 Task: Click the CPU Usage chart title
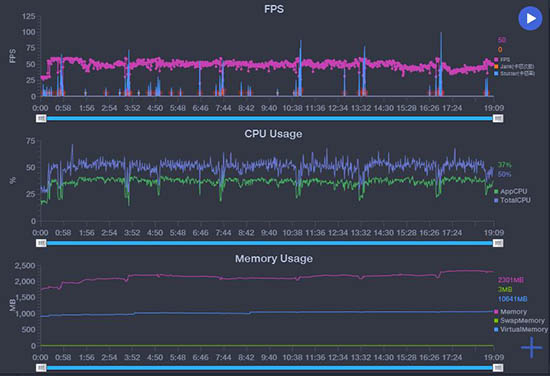point(273,134)
